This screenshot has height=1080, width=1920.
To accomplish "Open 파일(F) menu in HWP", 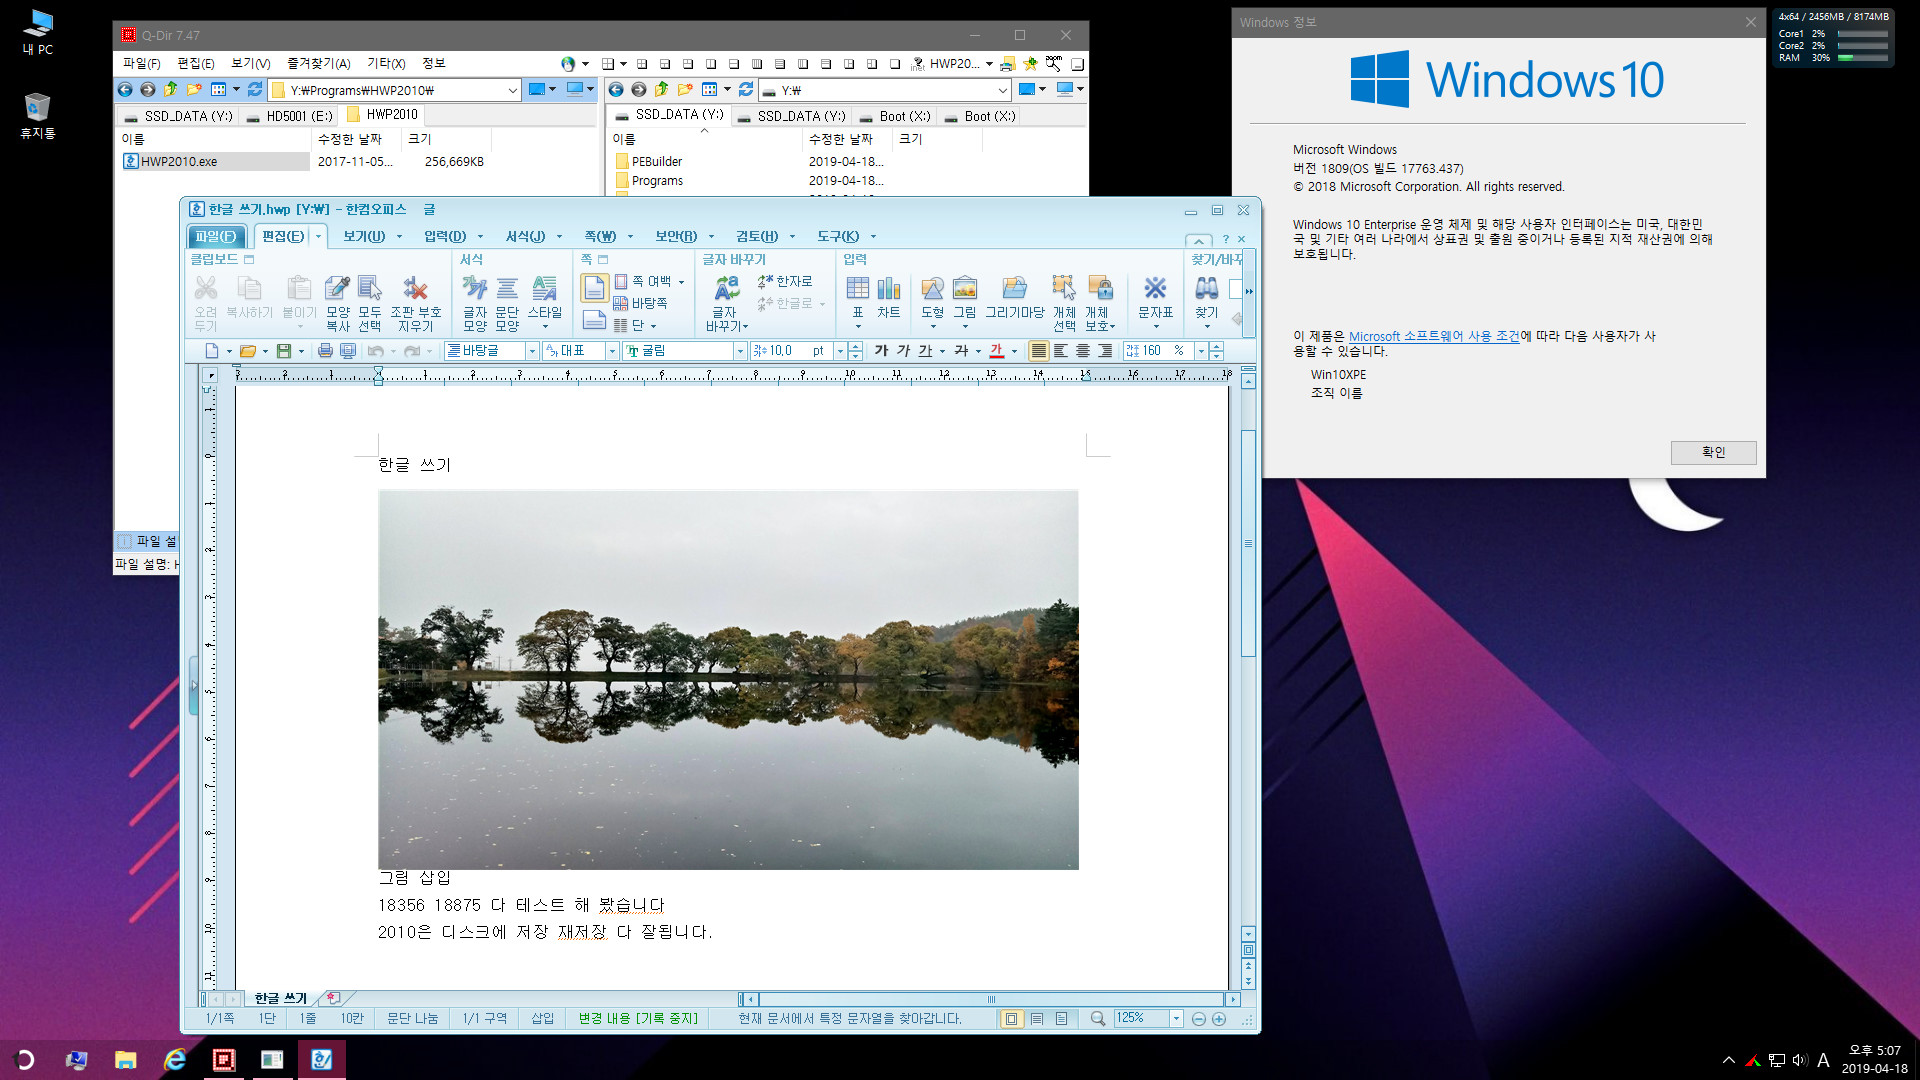I will 215,236.
